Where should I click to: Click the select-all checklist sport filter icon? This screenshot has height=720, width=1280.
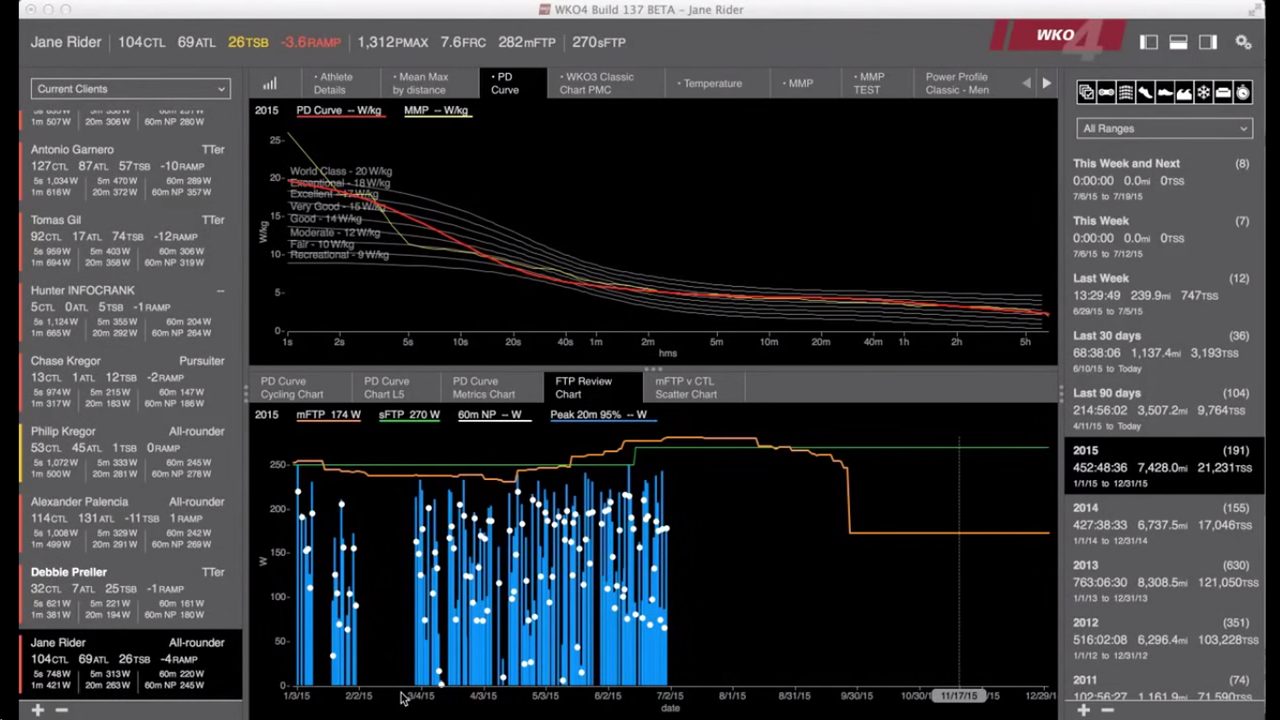coord(1086,93)
